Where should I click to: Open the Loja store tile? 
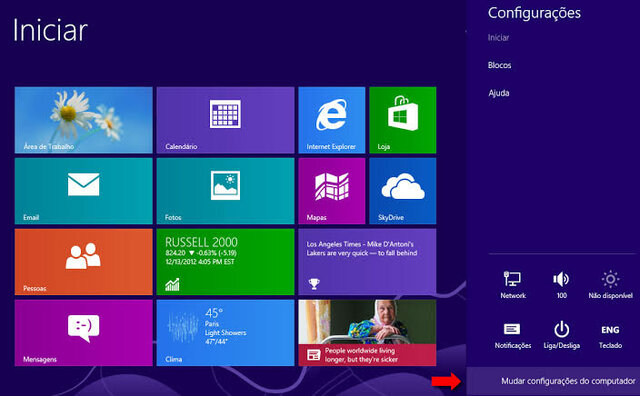tap(402, 120)
